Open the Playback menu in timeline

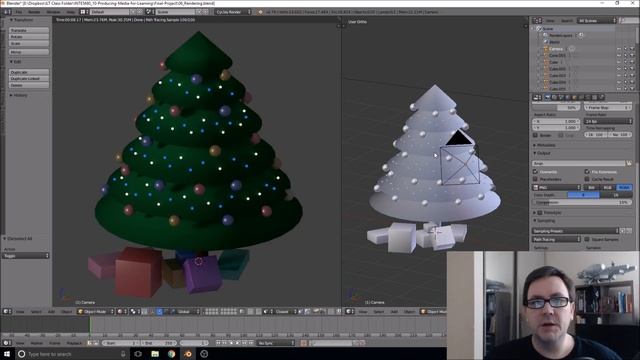tap(74, 343)
